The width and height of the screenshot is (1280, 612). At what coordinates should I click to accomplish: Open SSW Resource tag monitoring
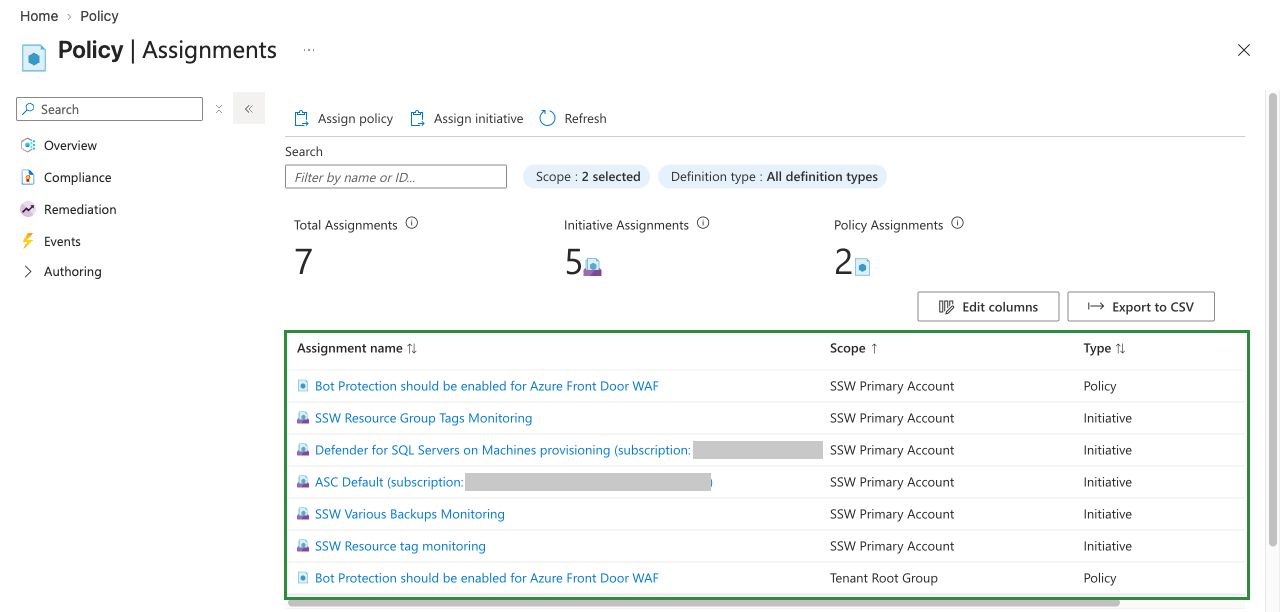[400, 546]
